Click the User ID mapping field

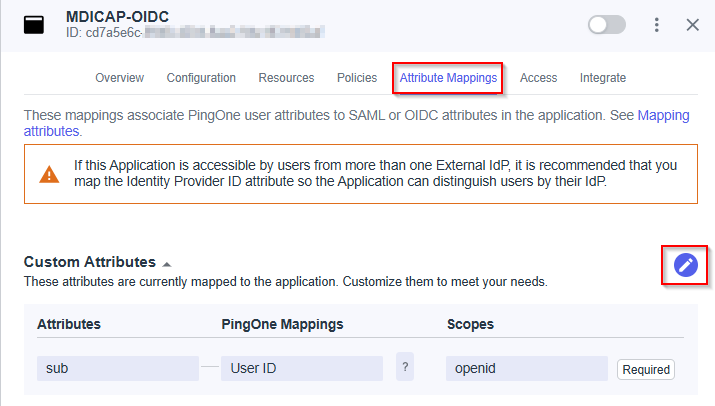pyautogui.click(x=301, y=368)
